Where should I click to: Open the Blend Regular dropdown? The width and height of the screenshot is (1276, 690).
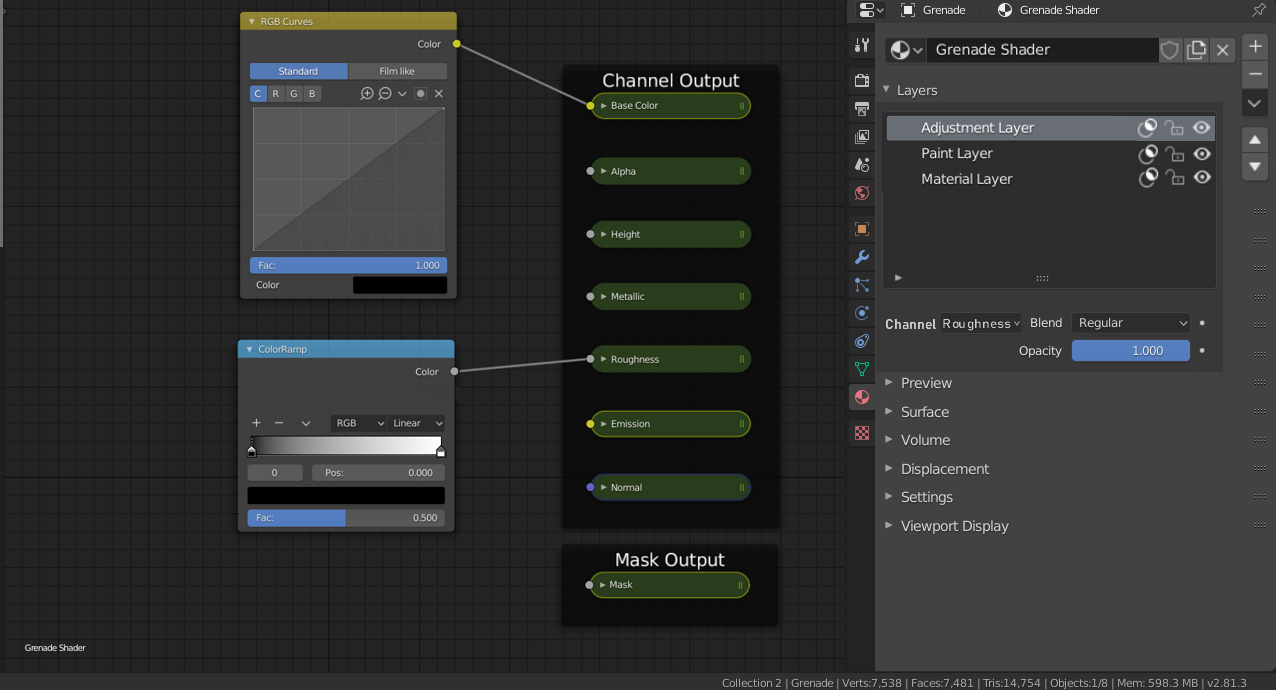[x=1131, y=323]
